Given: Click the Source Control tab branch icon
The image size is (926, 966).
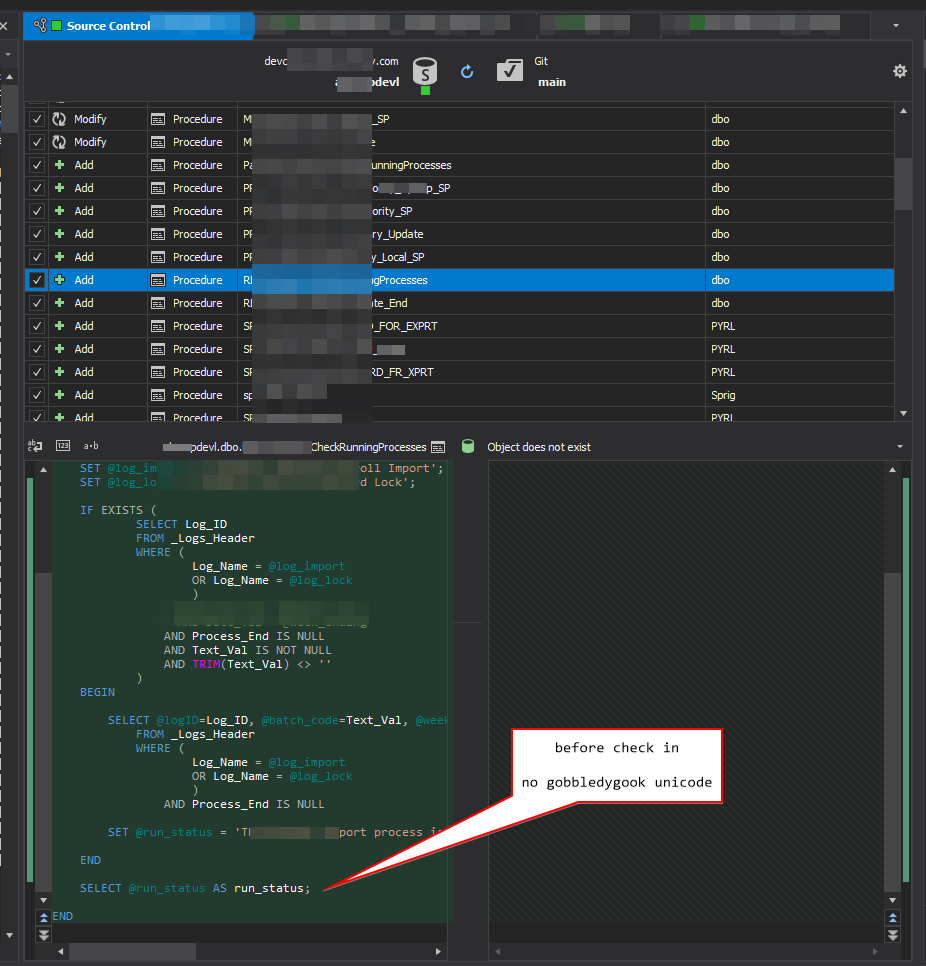Looking at the screenshot, I should point(40,26).
